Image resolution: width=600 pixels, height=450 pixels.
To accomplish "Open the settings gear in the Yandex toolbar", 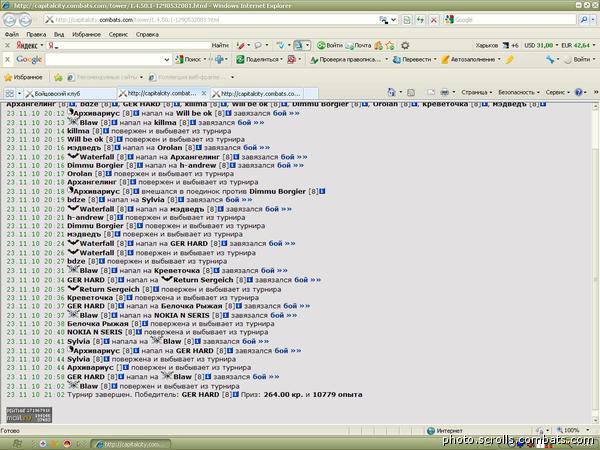I will 405,46.
